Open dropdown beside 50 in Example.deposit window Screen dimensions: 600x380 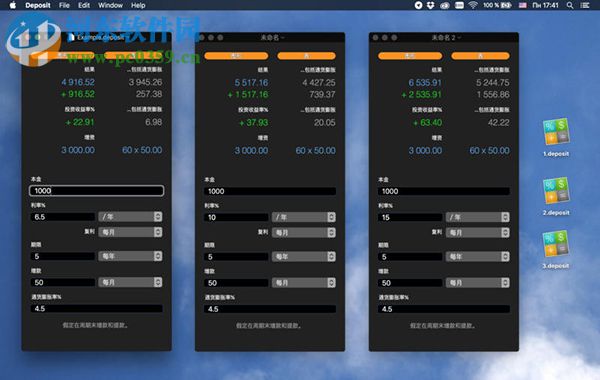tap(130, 282)
